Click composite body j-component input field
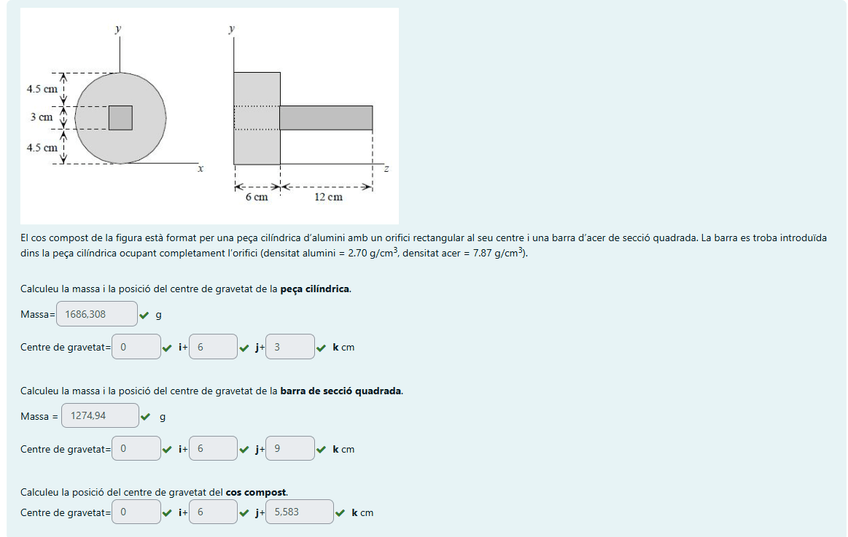 (x=212, y=513)
